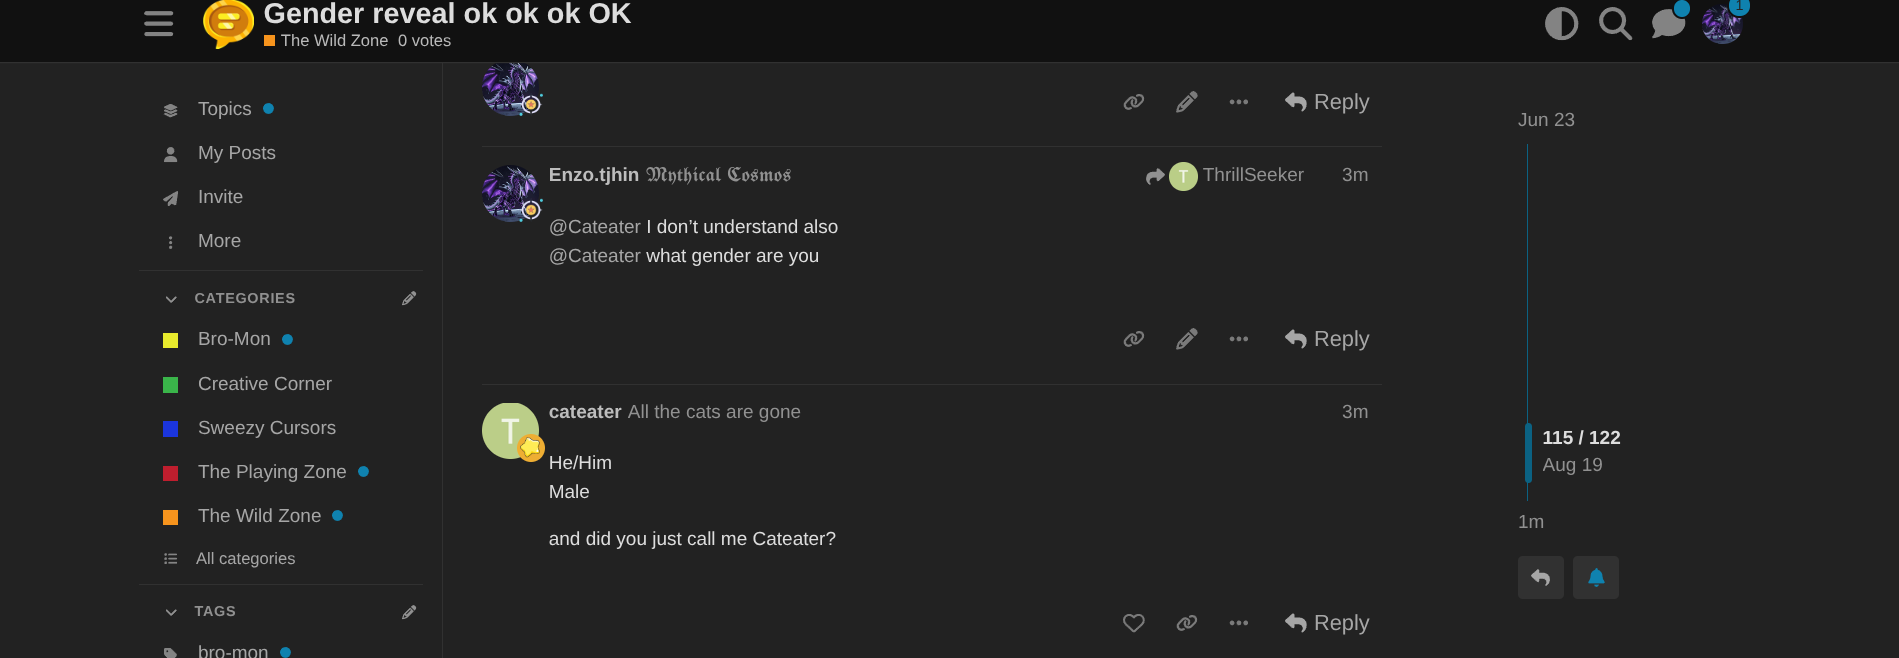Open the hamburger sidebar menu
The width and height of the screenshot is (1899, 658).
pos(158,23)
